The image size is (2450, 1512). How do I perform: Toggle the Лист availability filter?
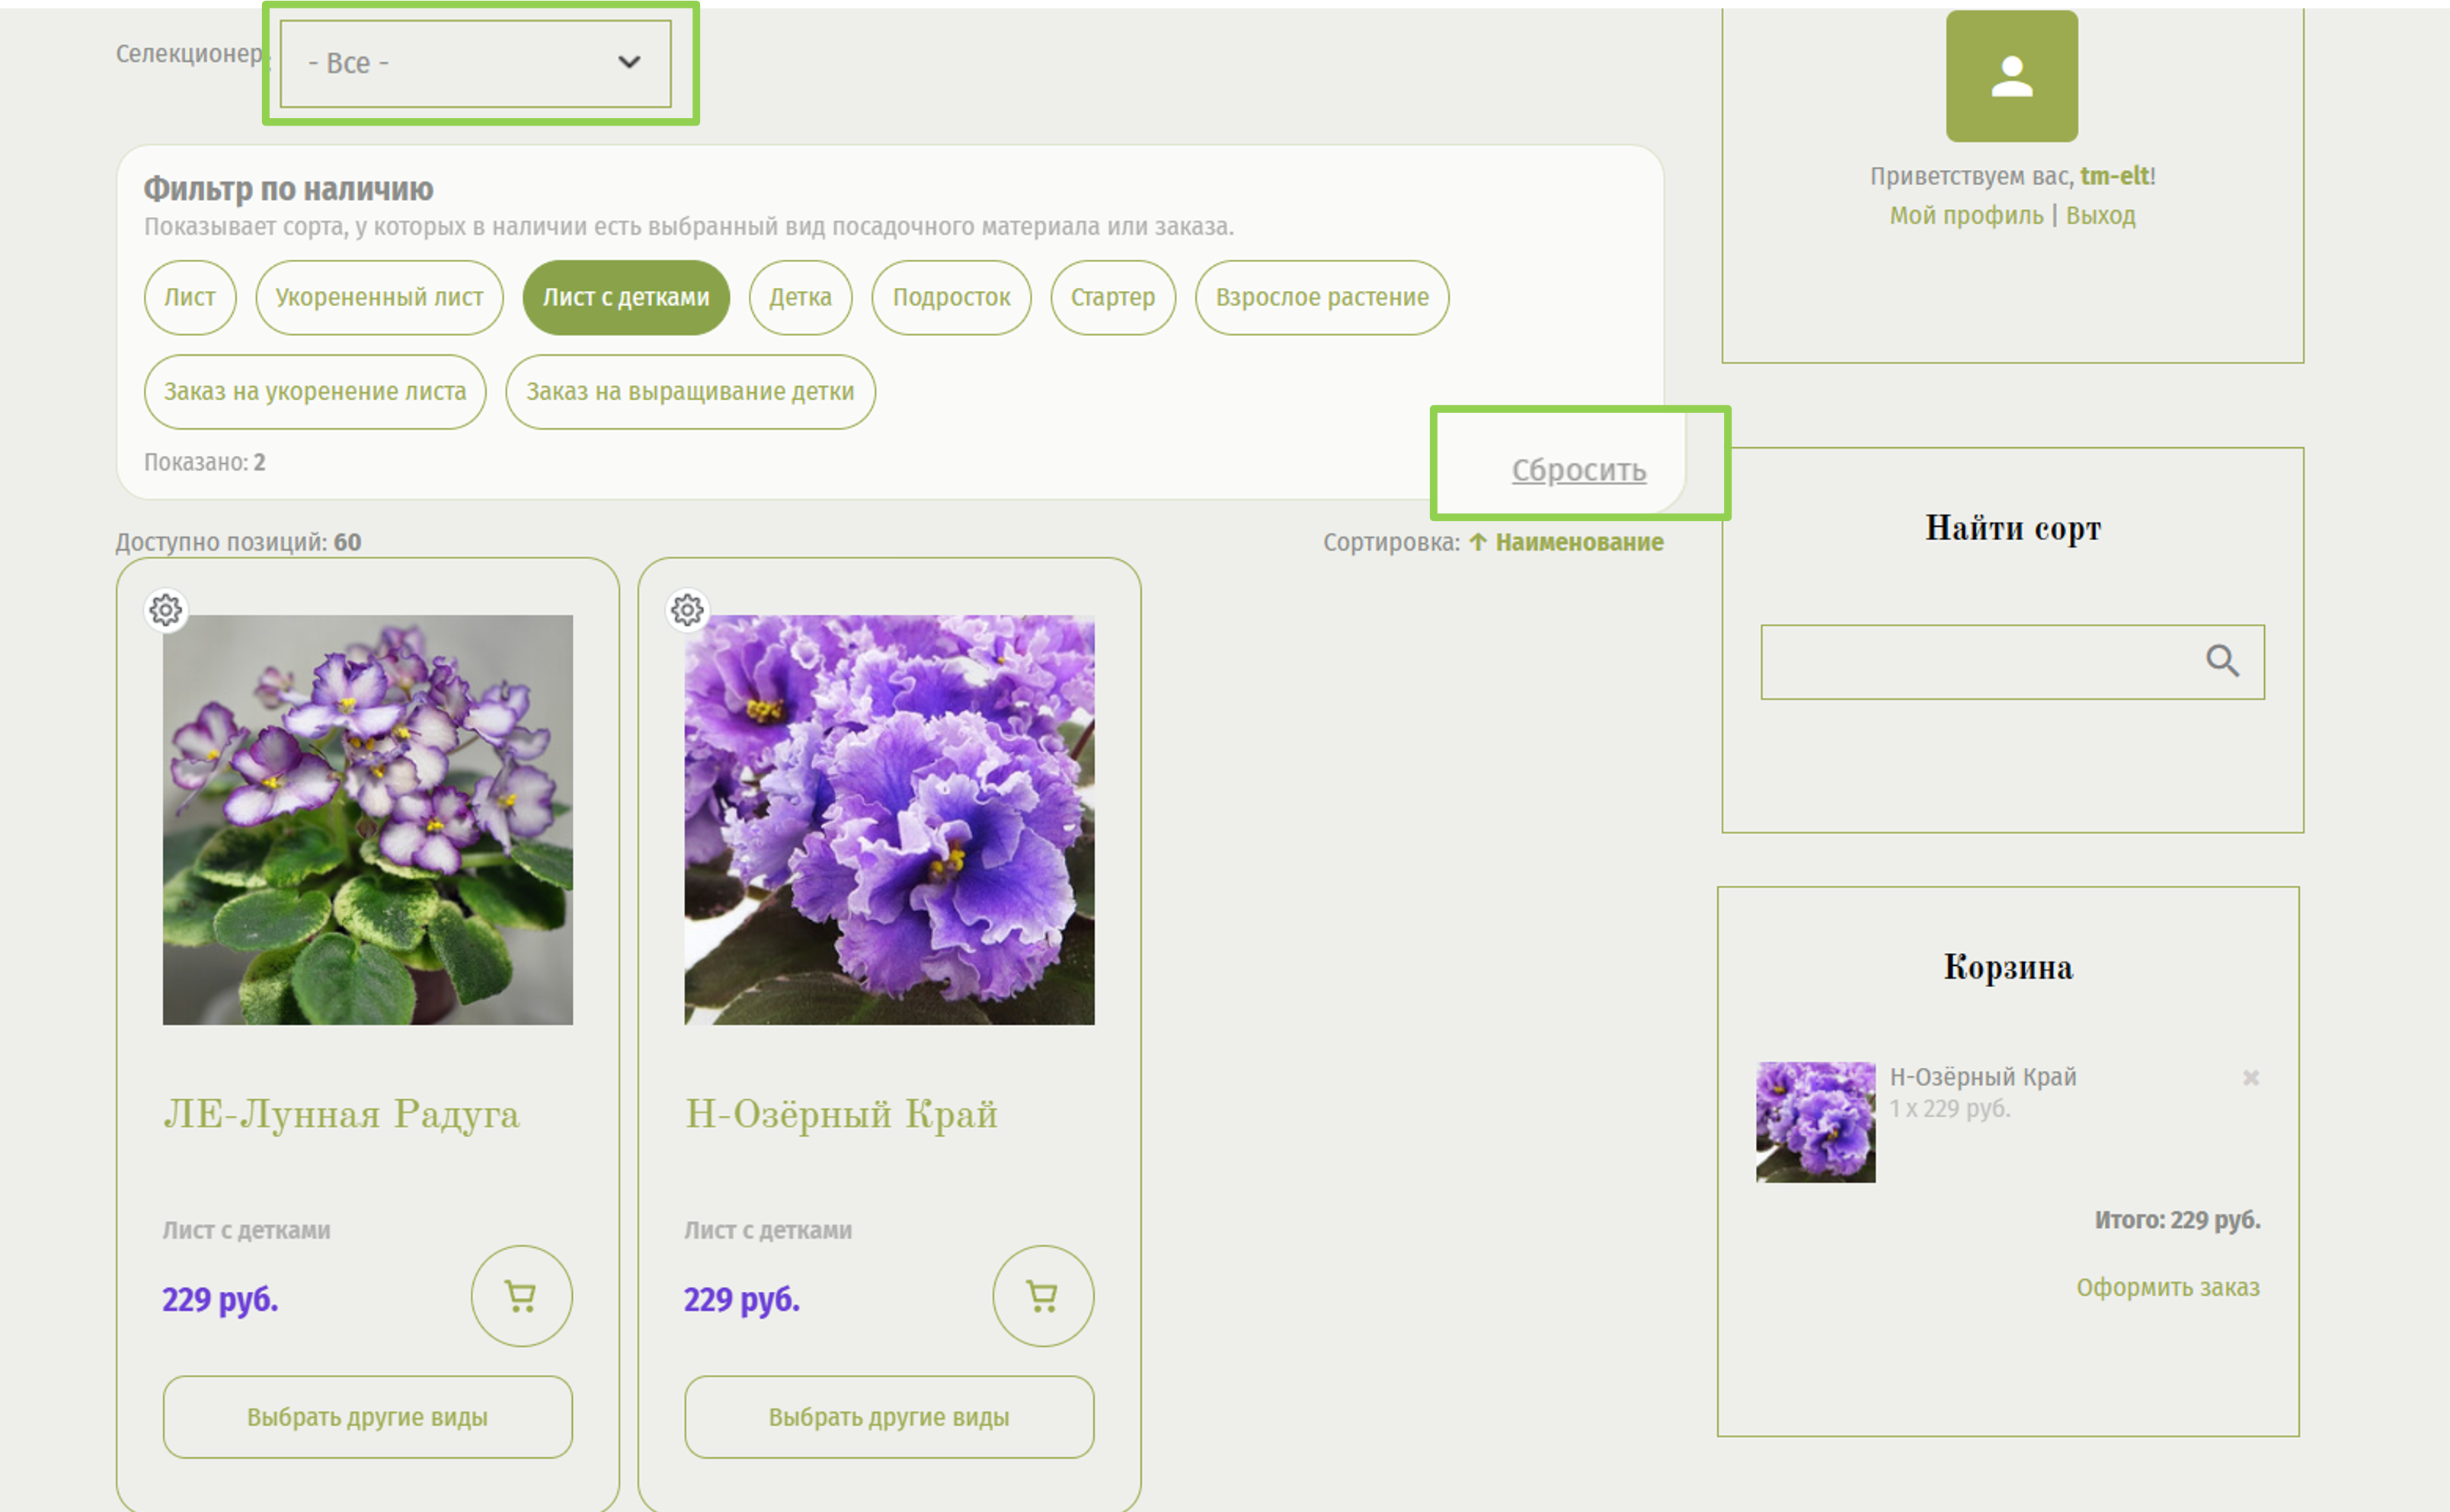(190, 297)
